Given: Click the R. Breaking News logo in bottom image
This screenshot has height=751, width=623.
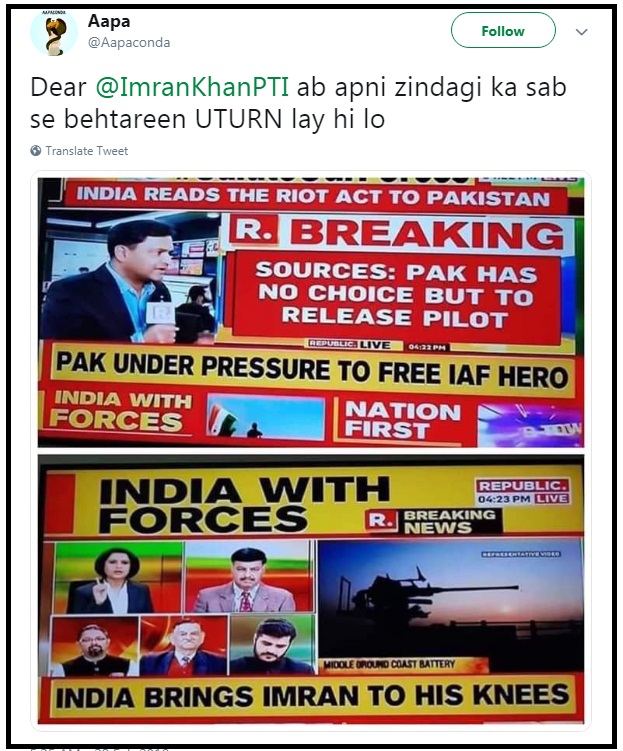Looking at the screenshot, I should tap(433, 521).
